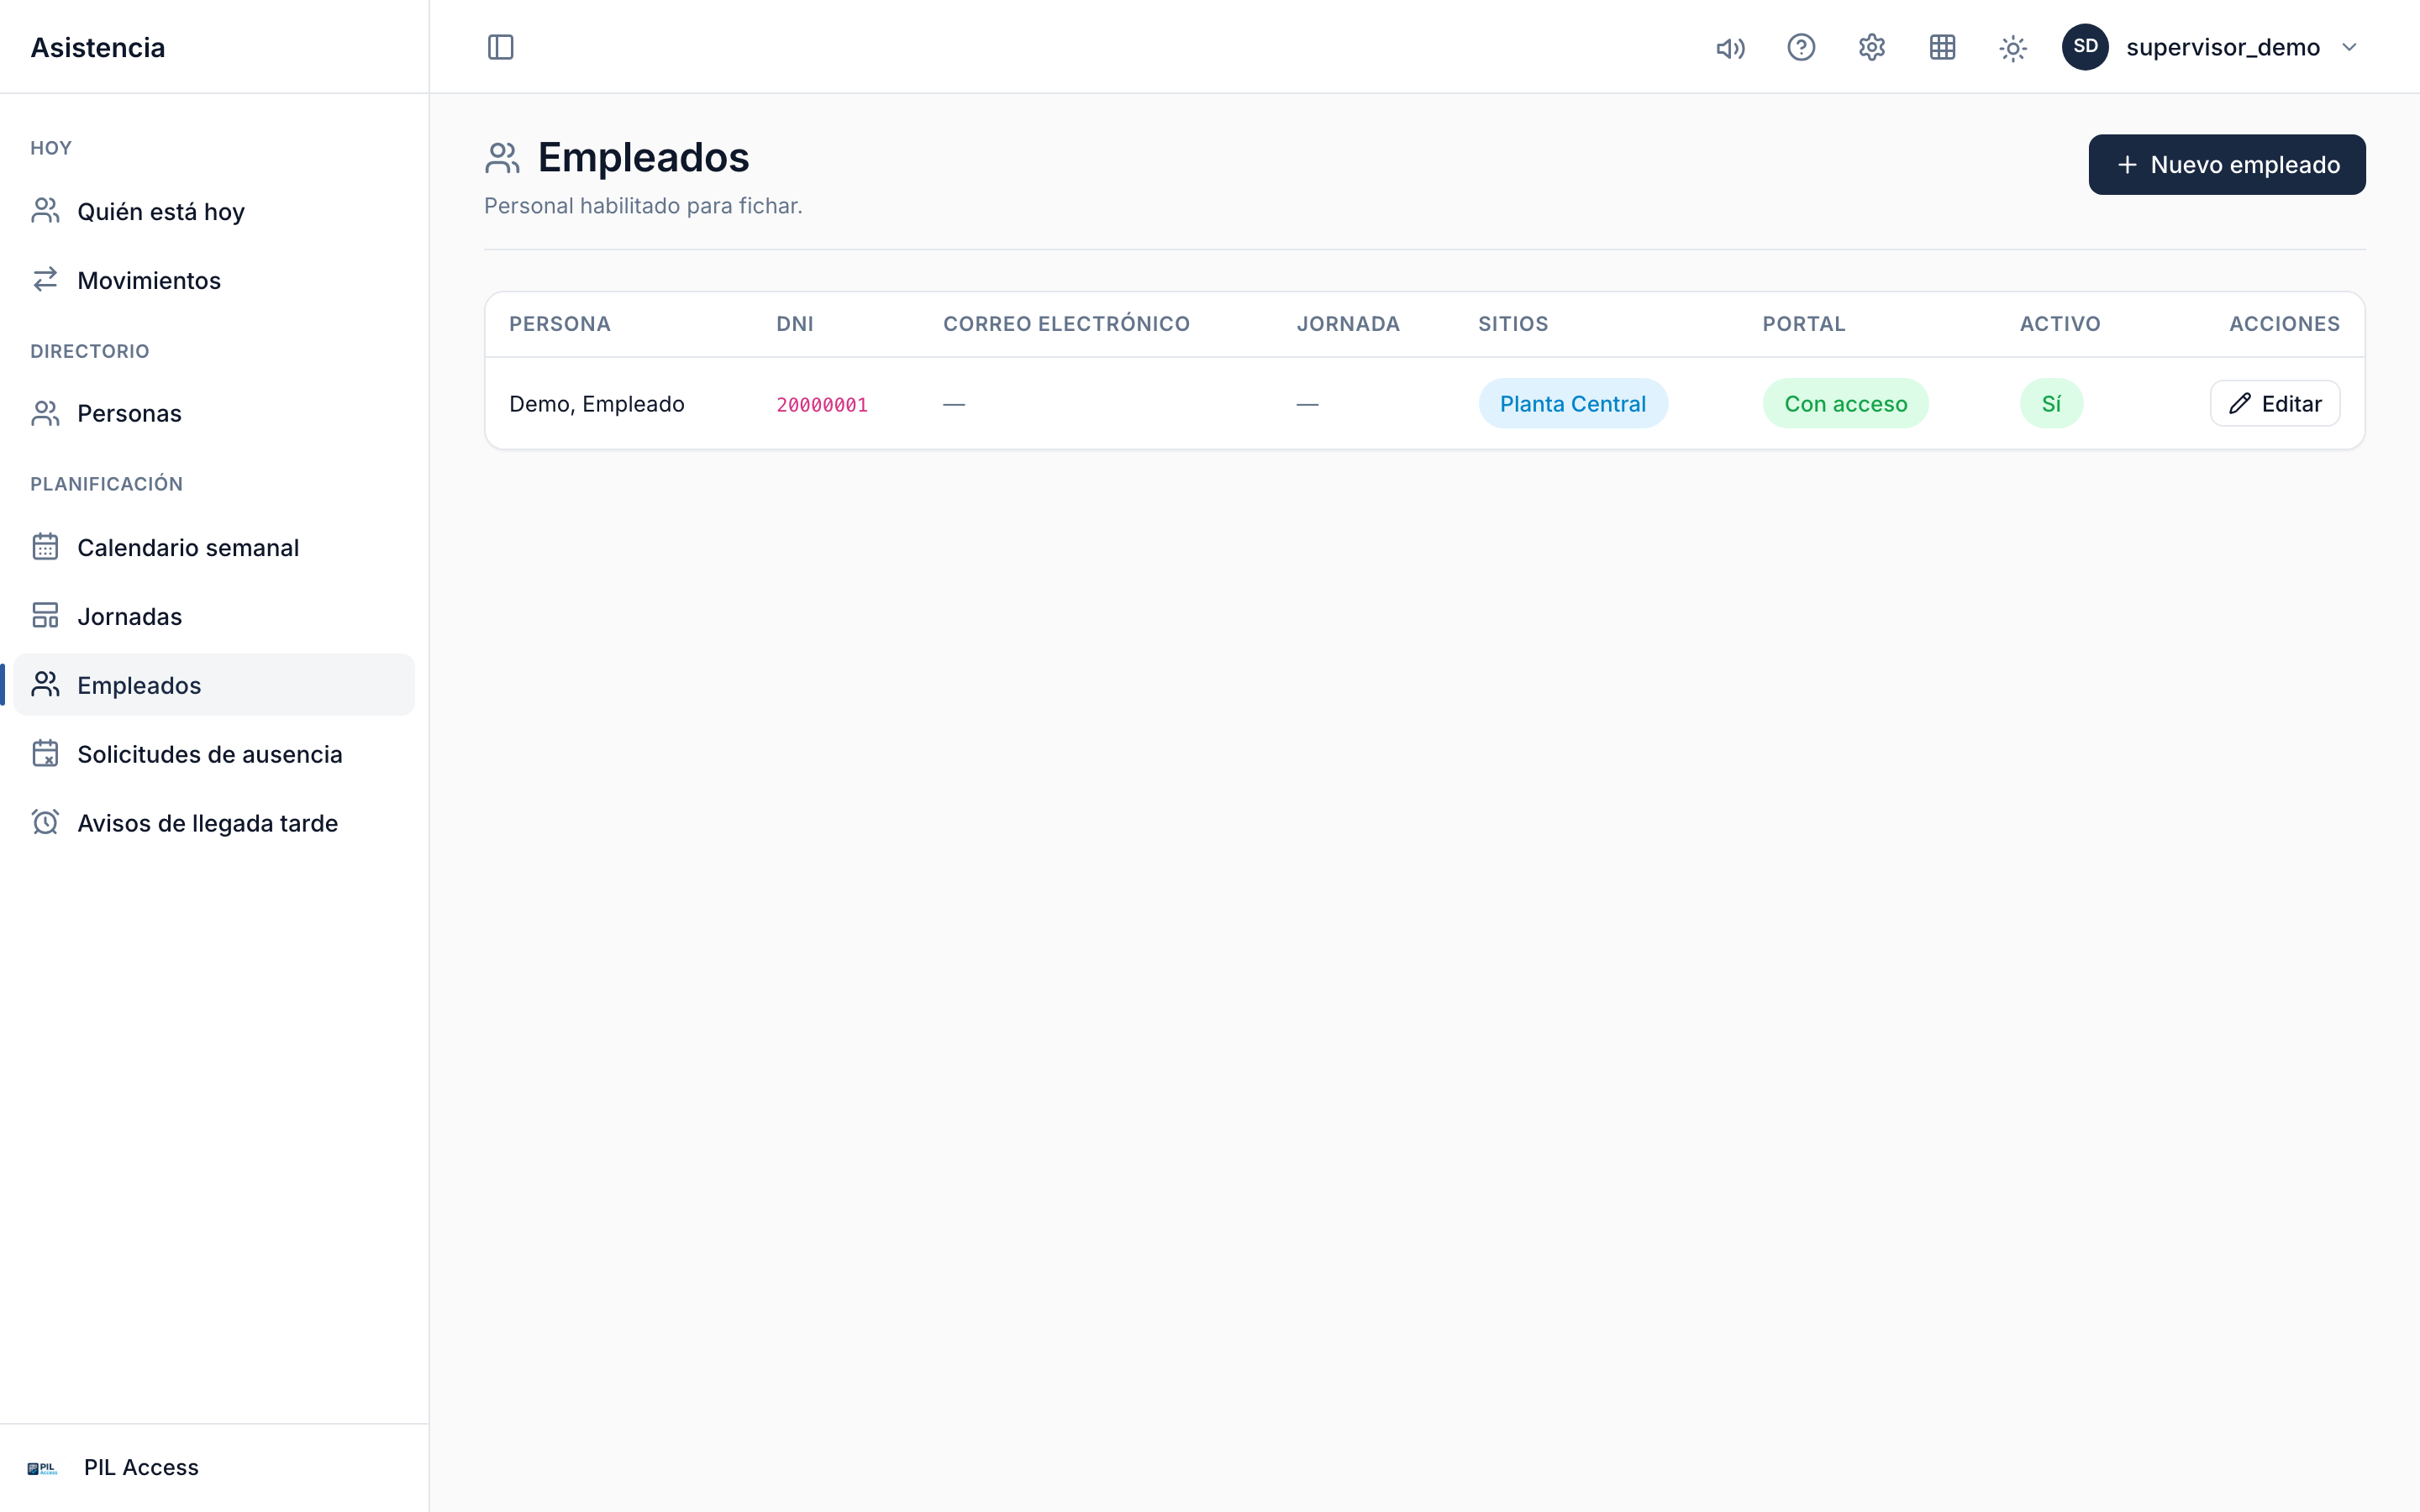Image resolution: width=2420 pixels, height=1512 pixels.
Task: Click the Solicitudes de ausencia calendar-x icon
Action: click(45, 754)
